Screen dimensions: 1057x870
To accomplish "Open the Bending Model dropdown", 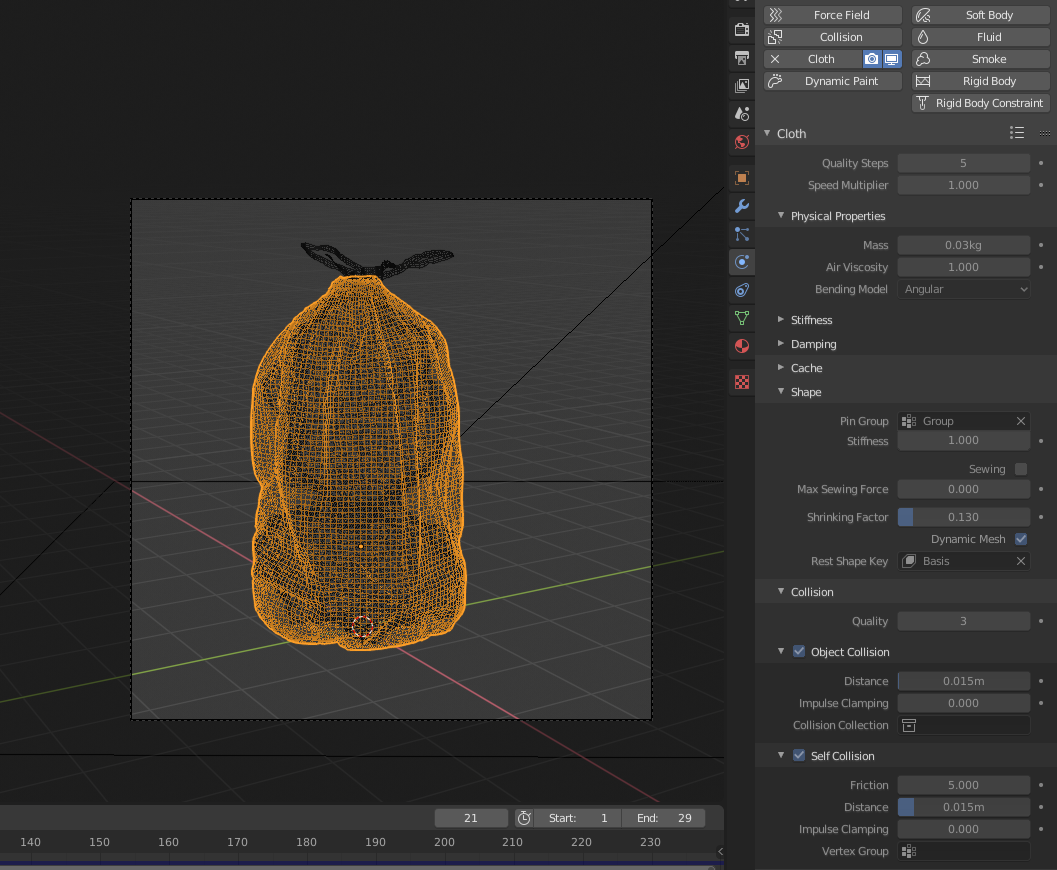I will pyautogui.click(x=963, y=289).
